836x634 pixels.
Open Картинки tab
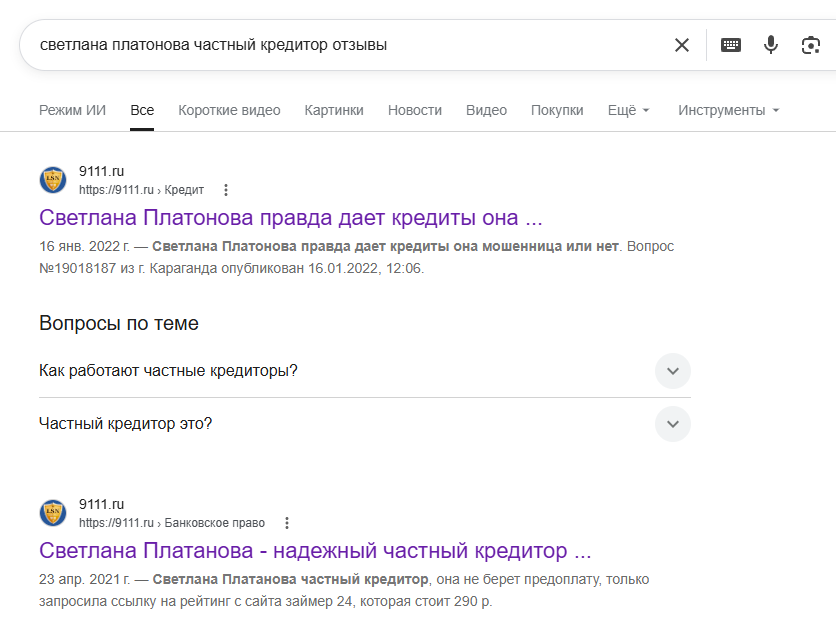click(x=334, y=110)
